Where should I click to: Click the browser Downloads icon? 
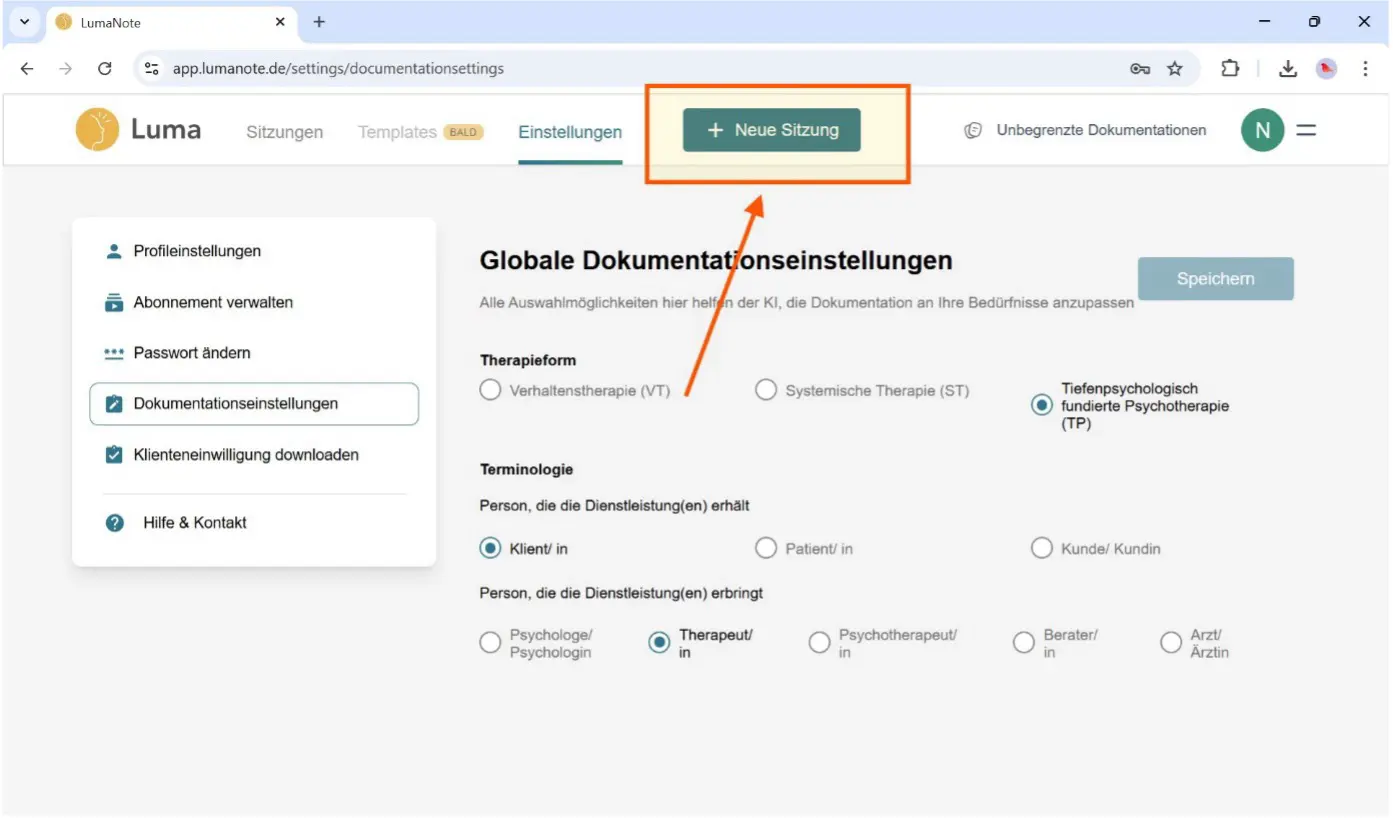tap(1288, 68)
